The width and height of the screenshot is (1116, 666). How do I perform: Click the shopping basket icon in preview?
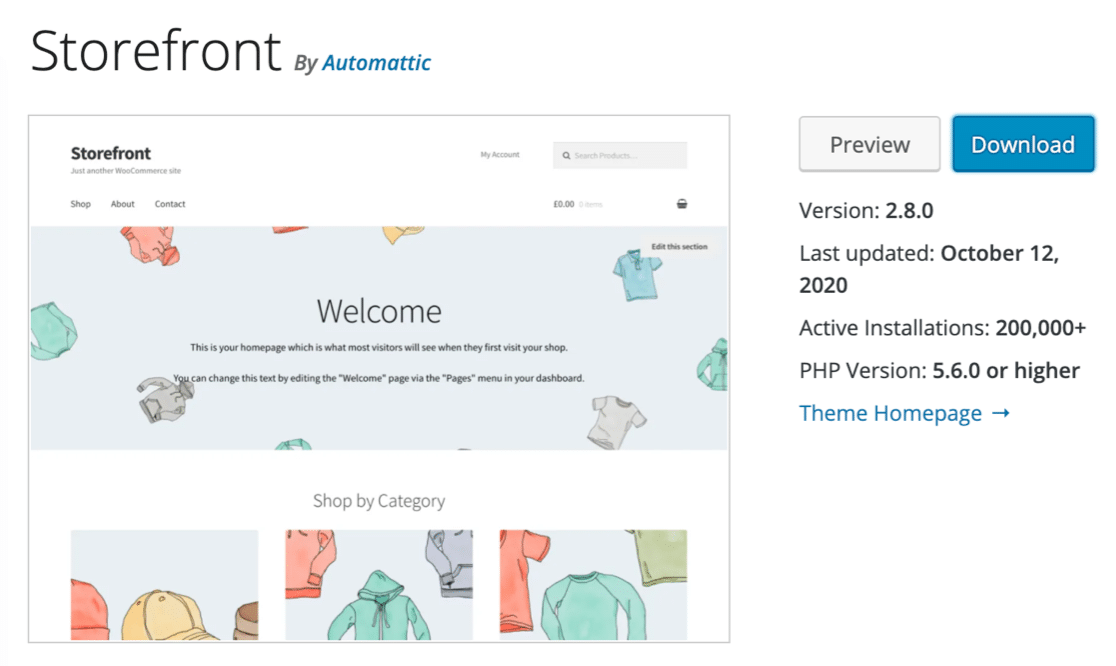coord(682,204)
